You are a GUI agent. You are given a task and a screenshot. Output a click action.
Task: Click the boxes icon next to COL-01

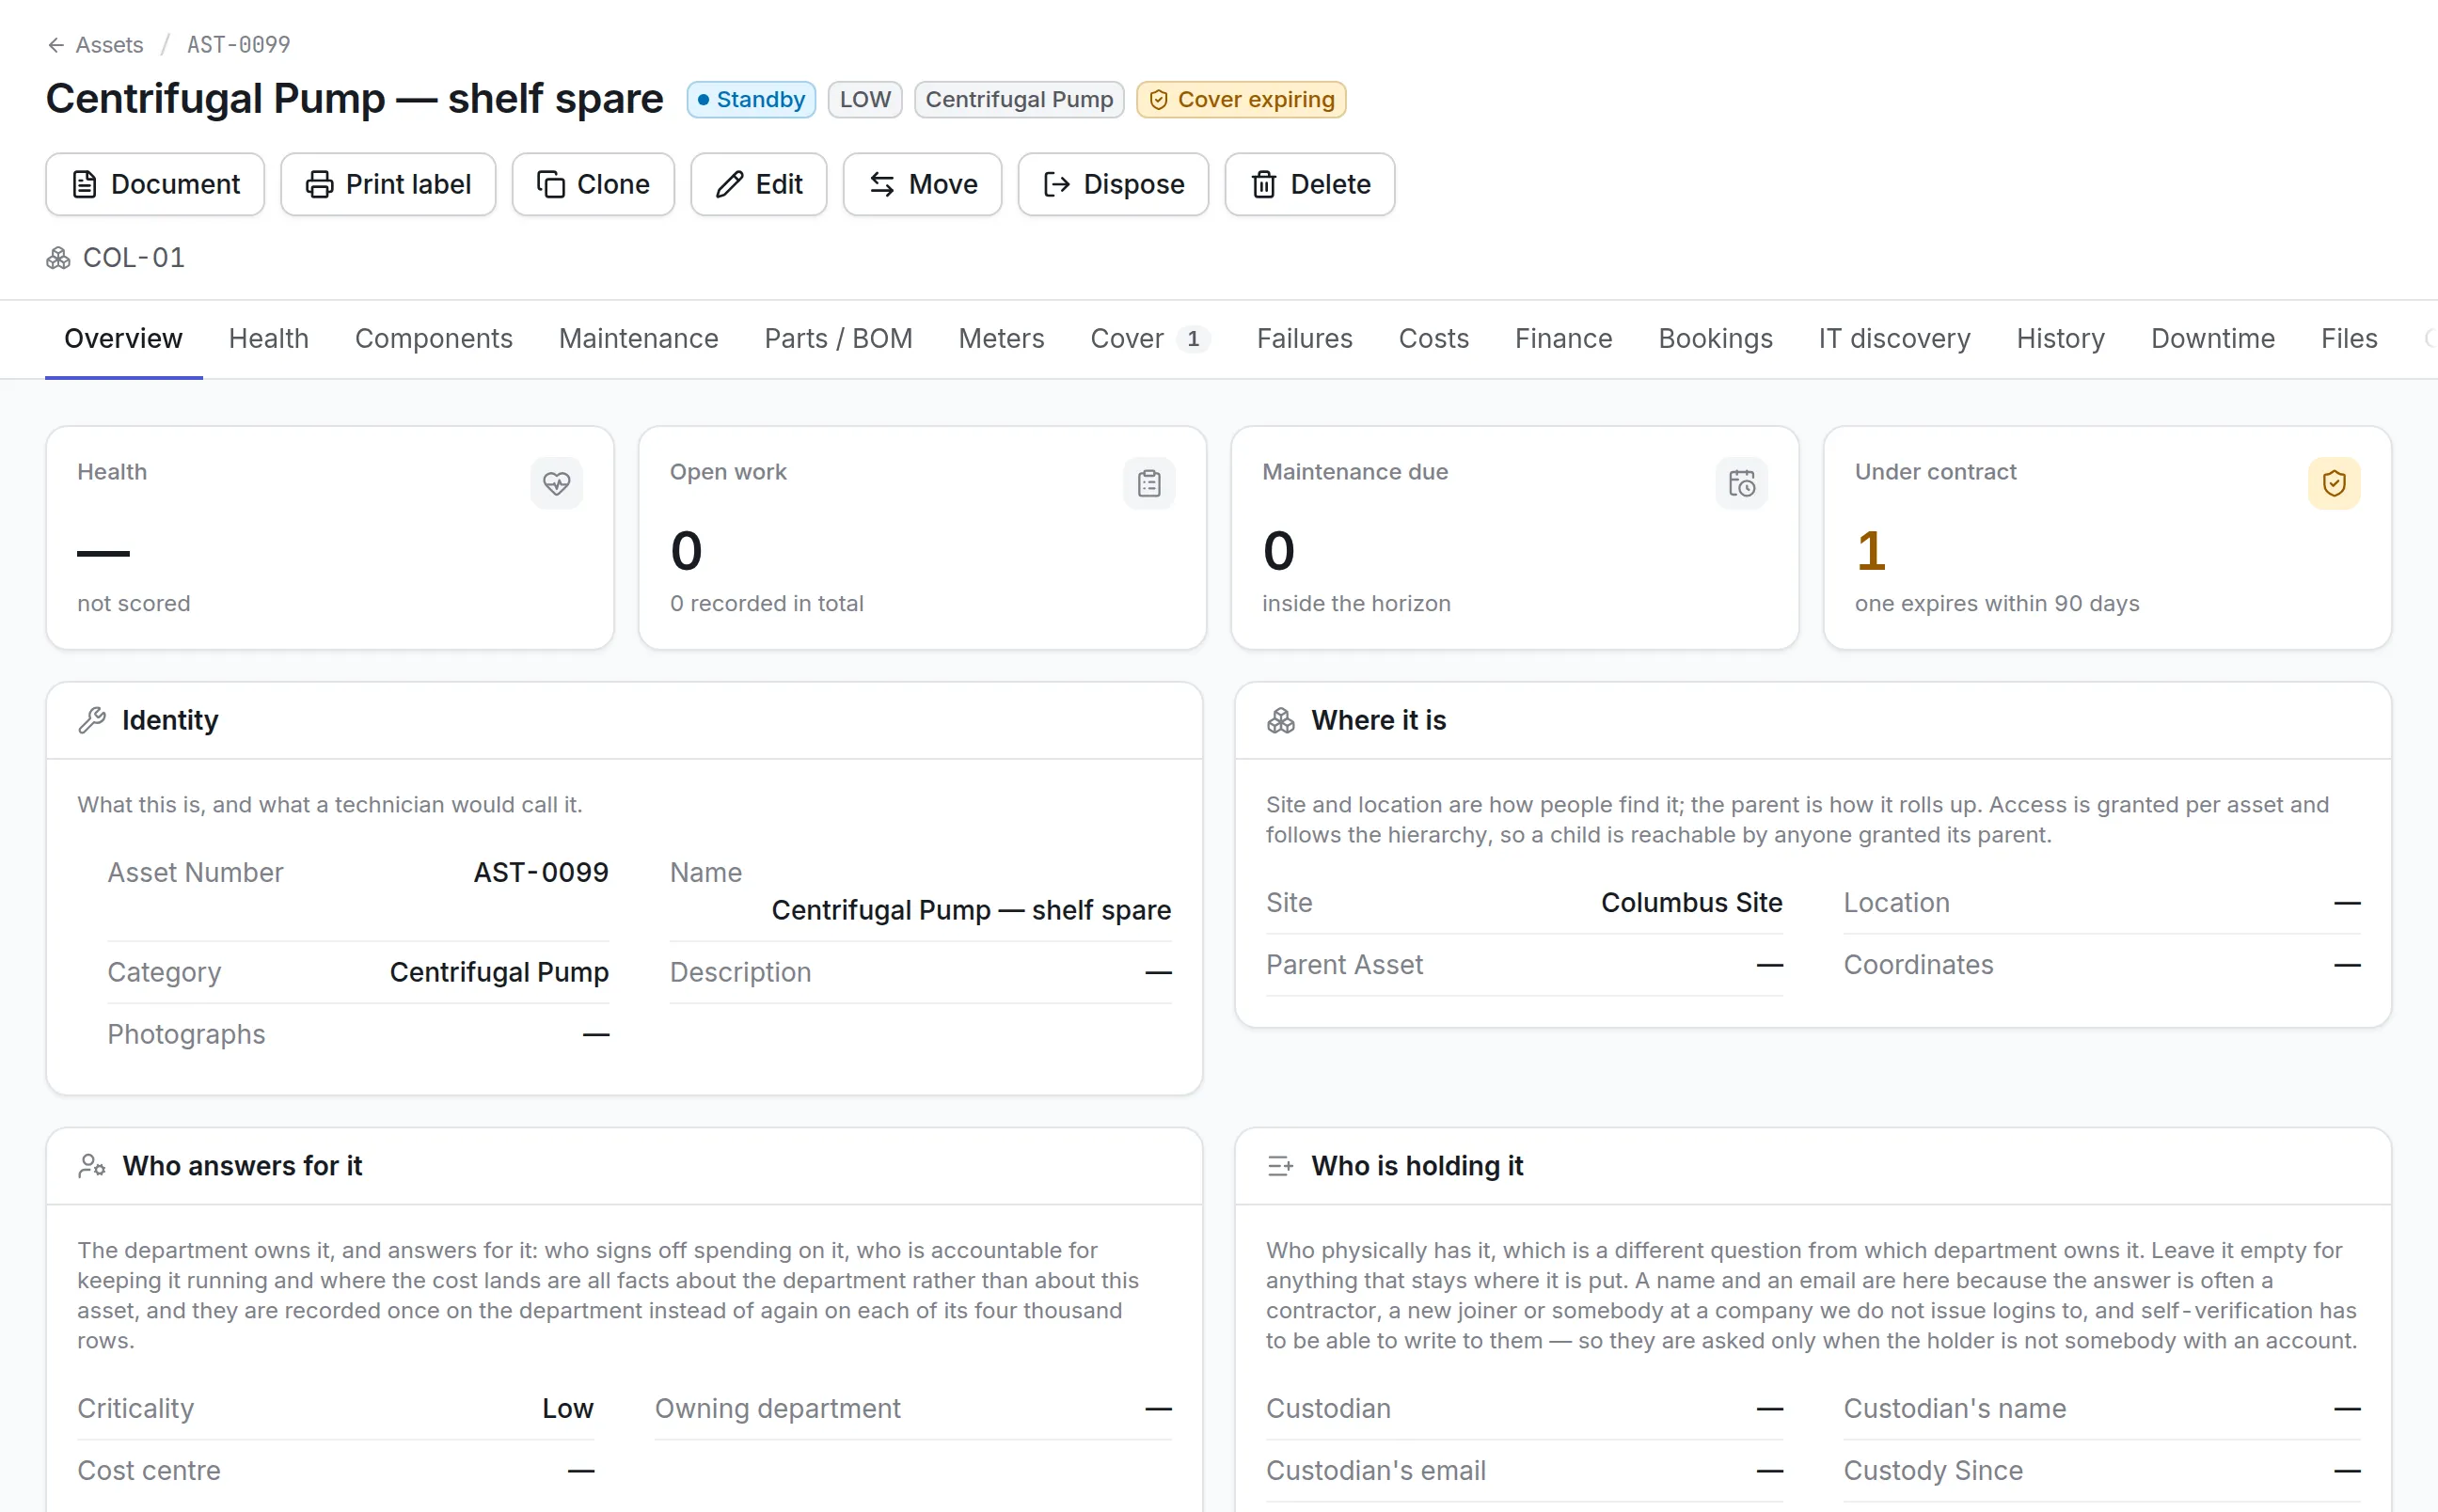coord(58,258)
